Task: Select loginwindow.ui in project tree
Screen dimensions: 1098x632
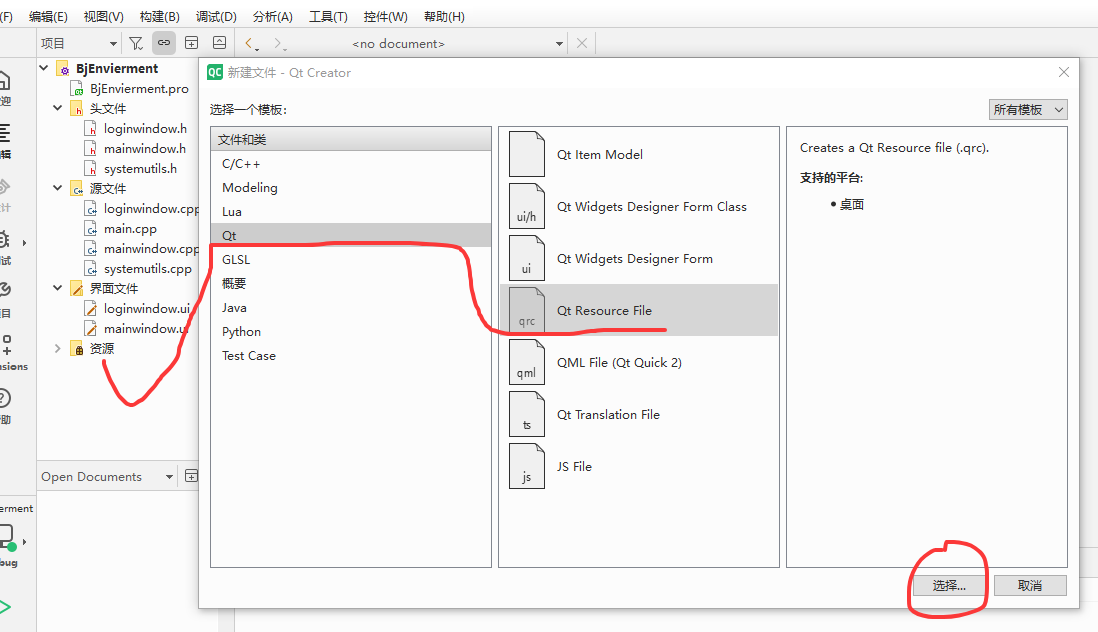Action: [x=147, y=308]
